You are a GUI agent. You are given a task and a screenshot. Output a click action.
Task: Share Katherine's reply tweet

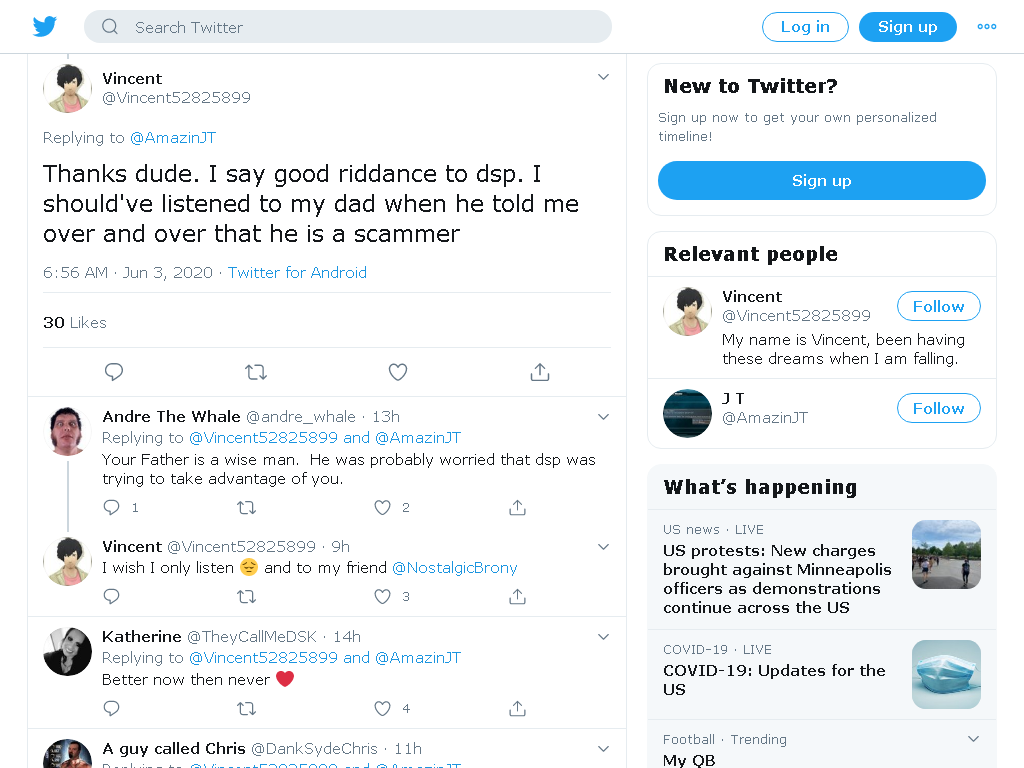coord(517,709)
